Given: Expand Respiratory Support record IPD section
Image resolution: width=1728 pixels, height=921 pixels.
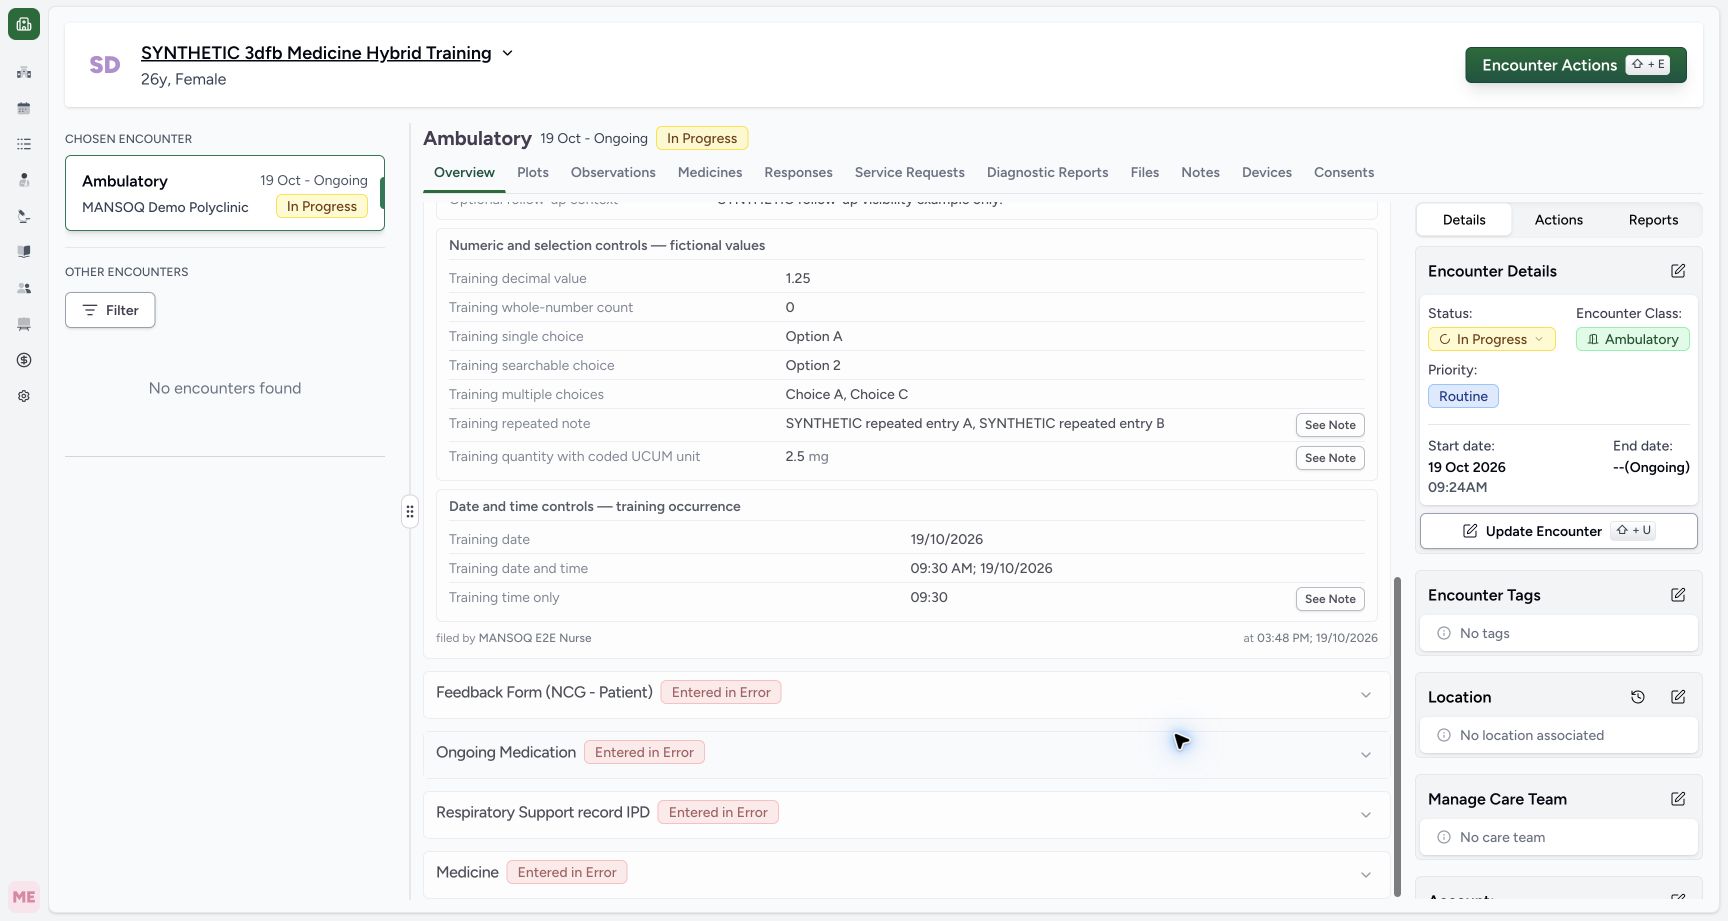Looking at the screenshot, I should point(906,814).
